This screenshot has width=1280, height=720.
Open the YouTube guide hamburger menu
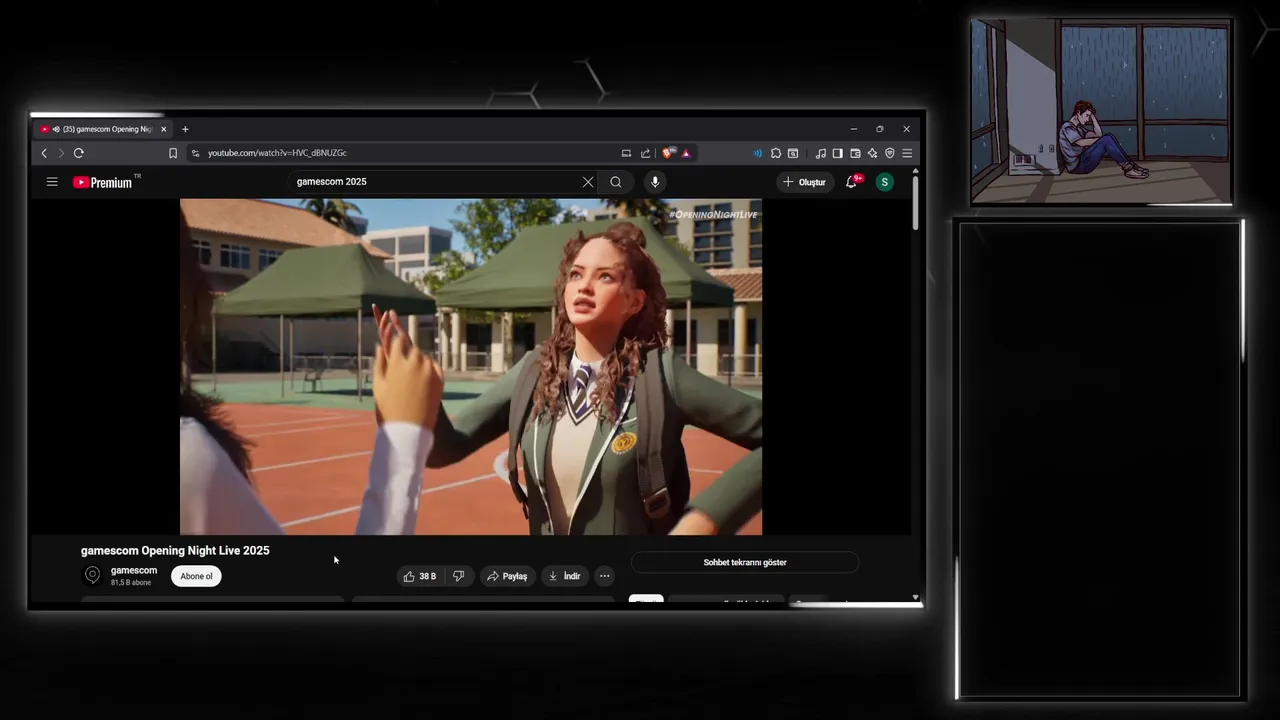coord(52,182)
